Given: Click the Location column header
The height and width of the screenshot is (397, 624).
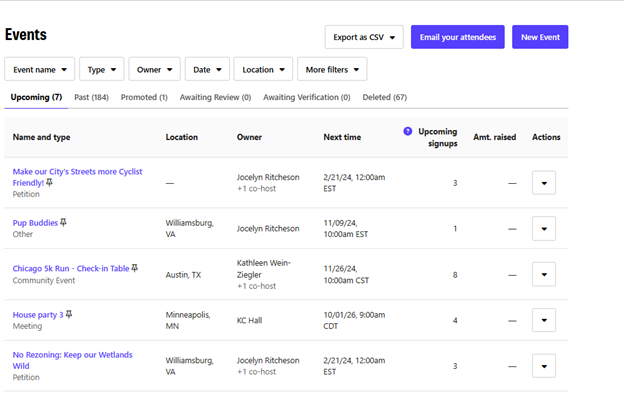Looking at the screenshot, I should (x=181, y=137).
